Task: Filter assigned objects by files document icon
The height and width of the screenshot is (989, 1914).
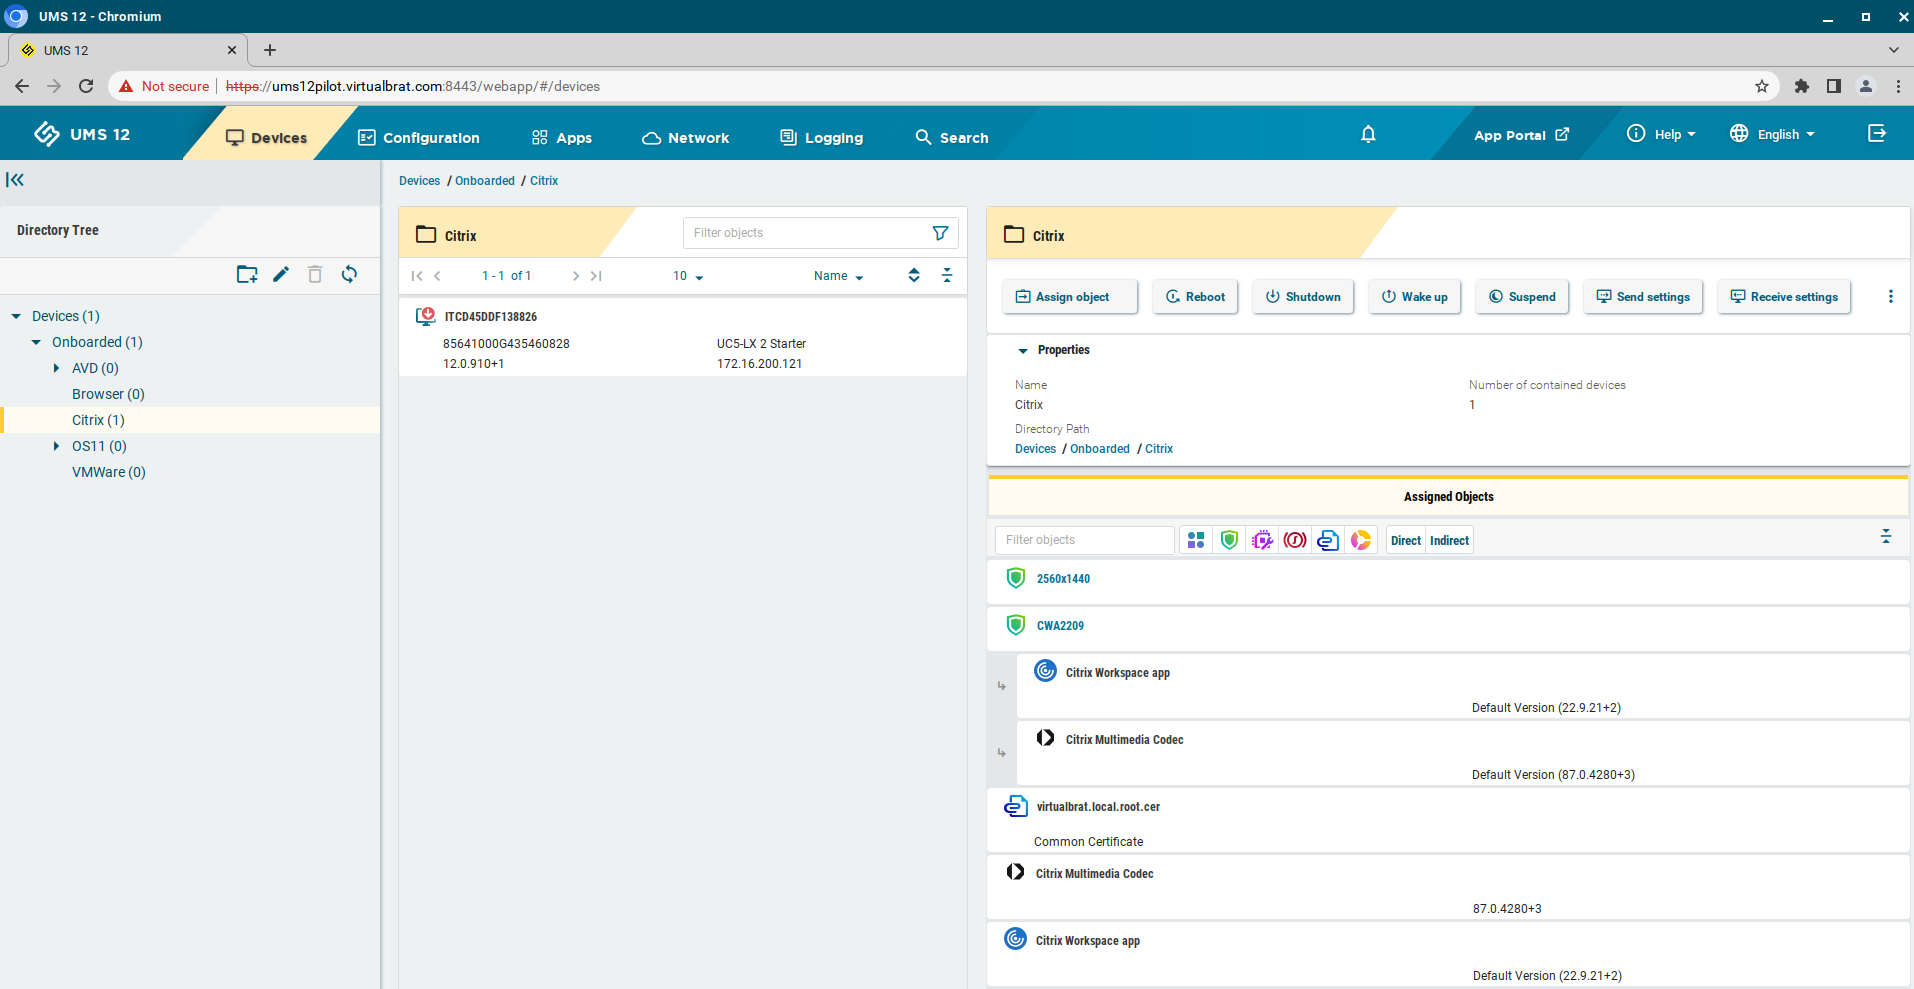Action: tap(1328, 539)
